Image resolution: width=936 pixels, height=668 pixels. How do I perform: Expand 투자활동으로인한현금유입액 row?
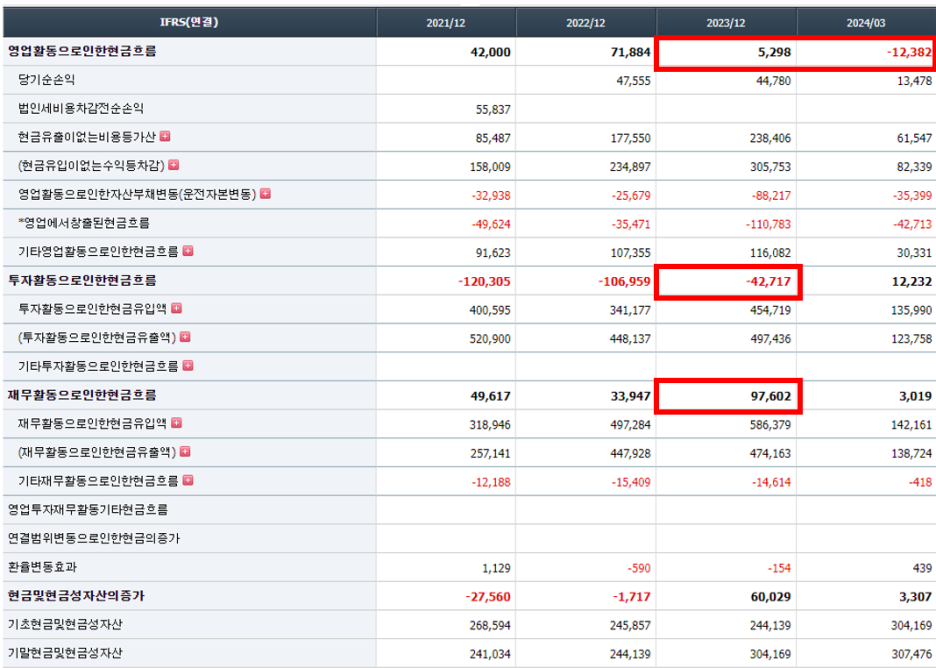pyautogui.click(x=177, y=308)
